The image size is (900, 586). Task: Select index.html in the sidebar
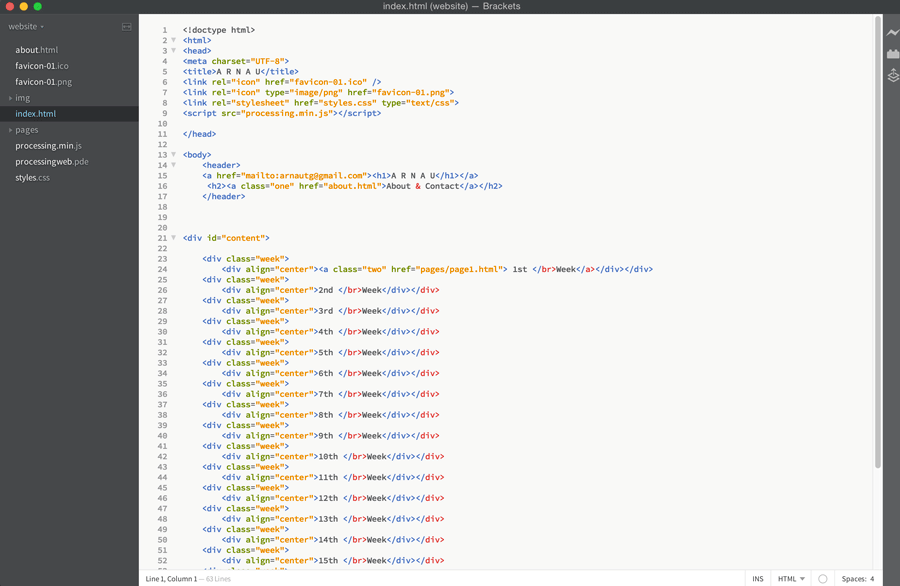click(36, 114)
